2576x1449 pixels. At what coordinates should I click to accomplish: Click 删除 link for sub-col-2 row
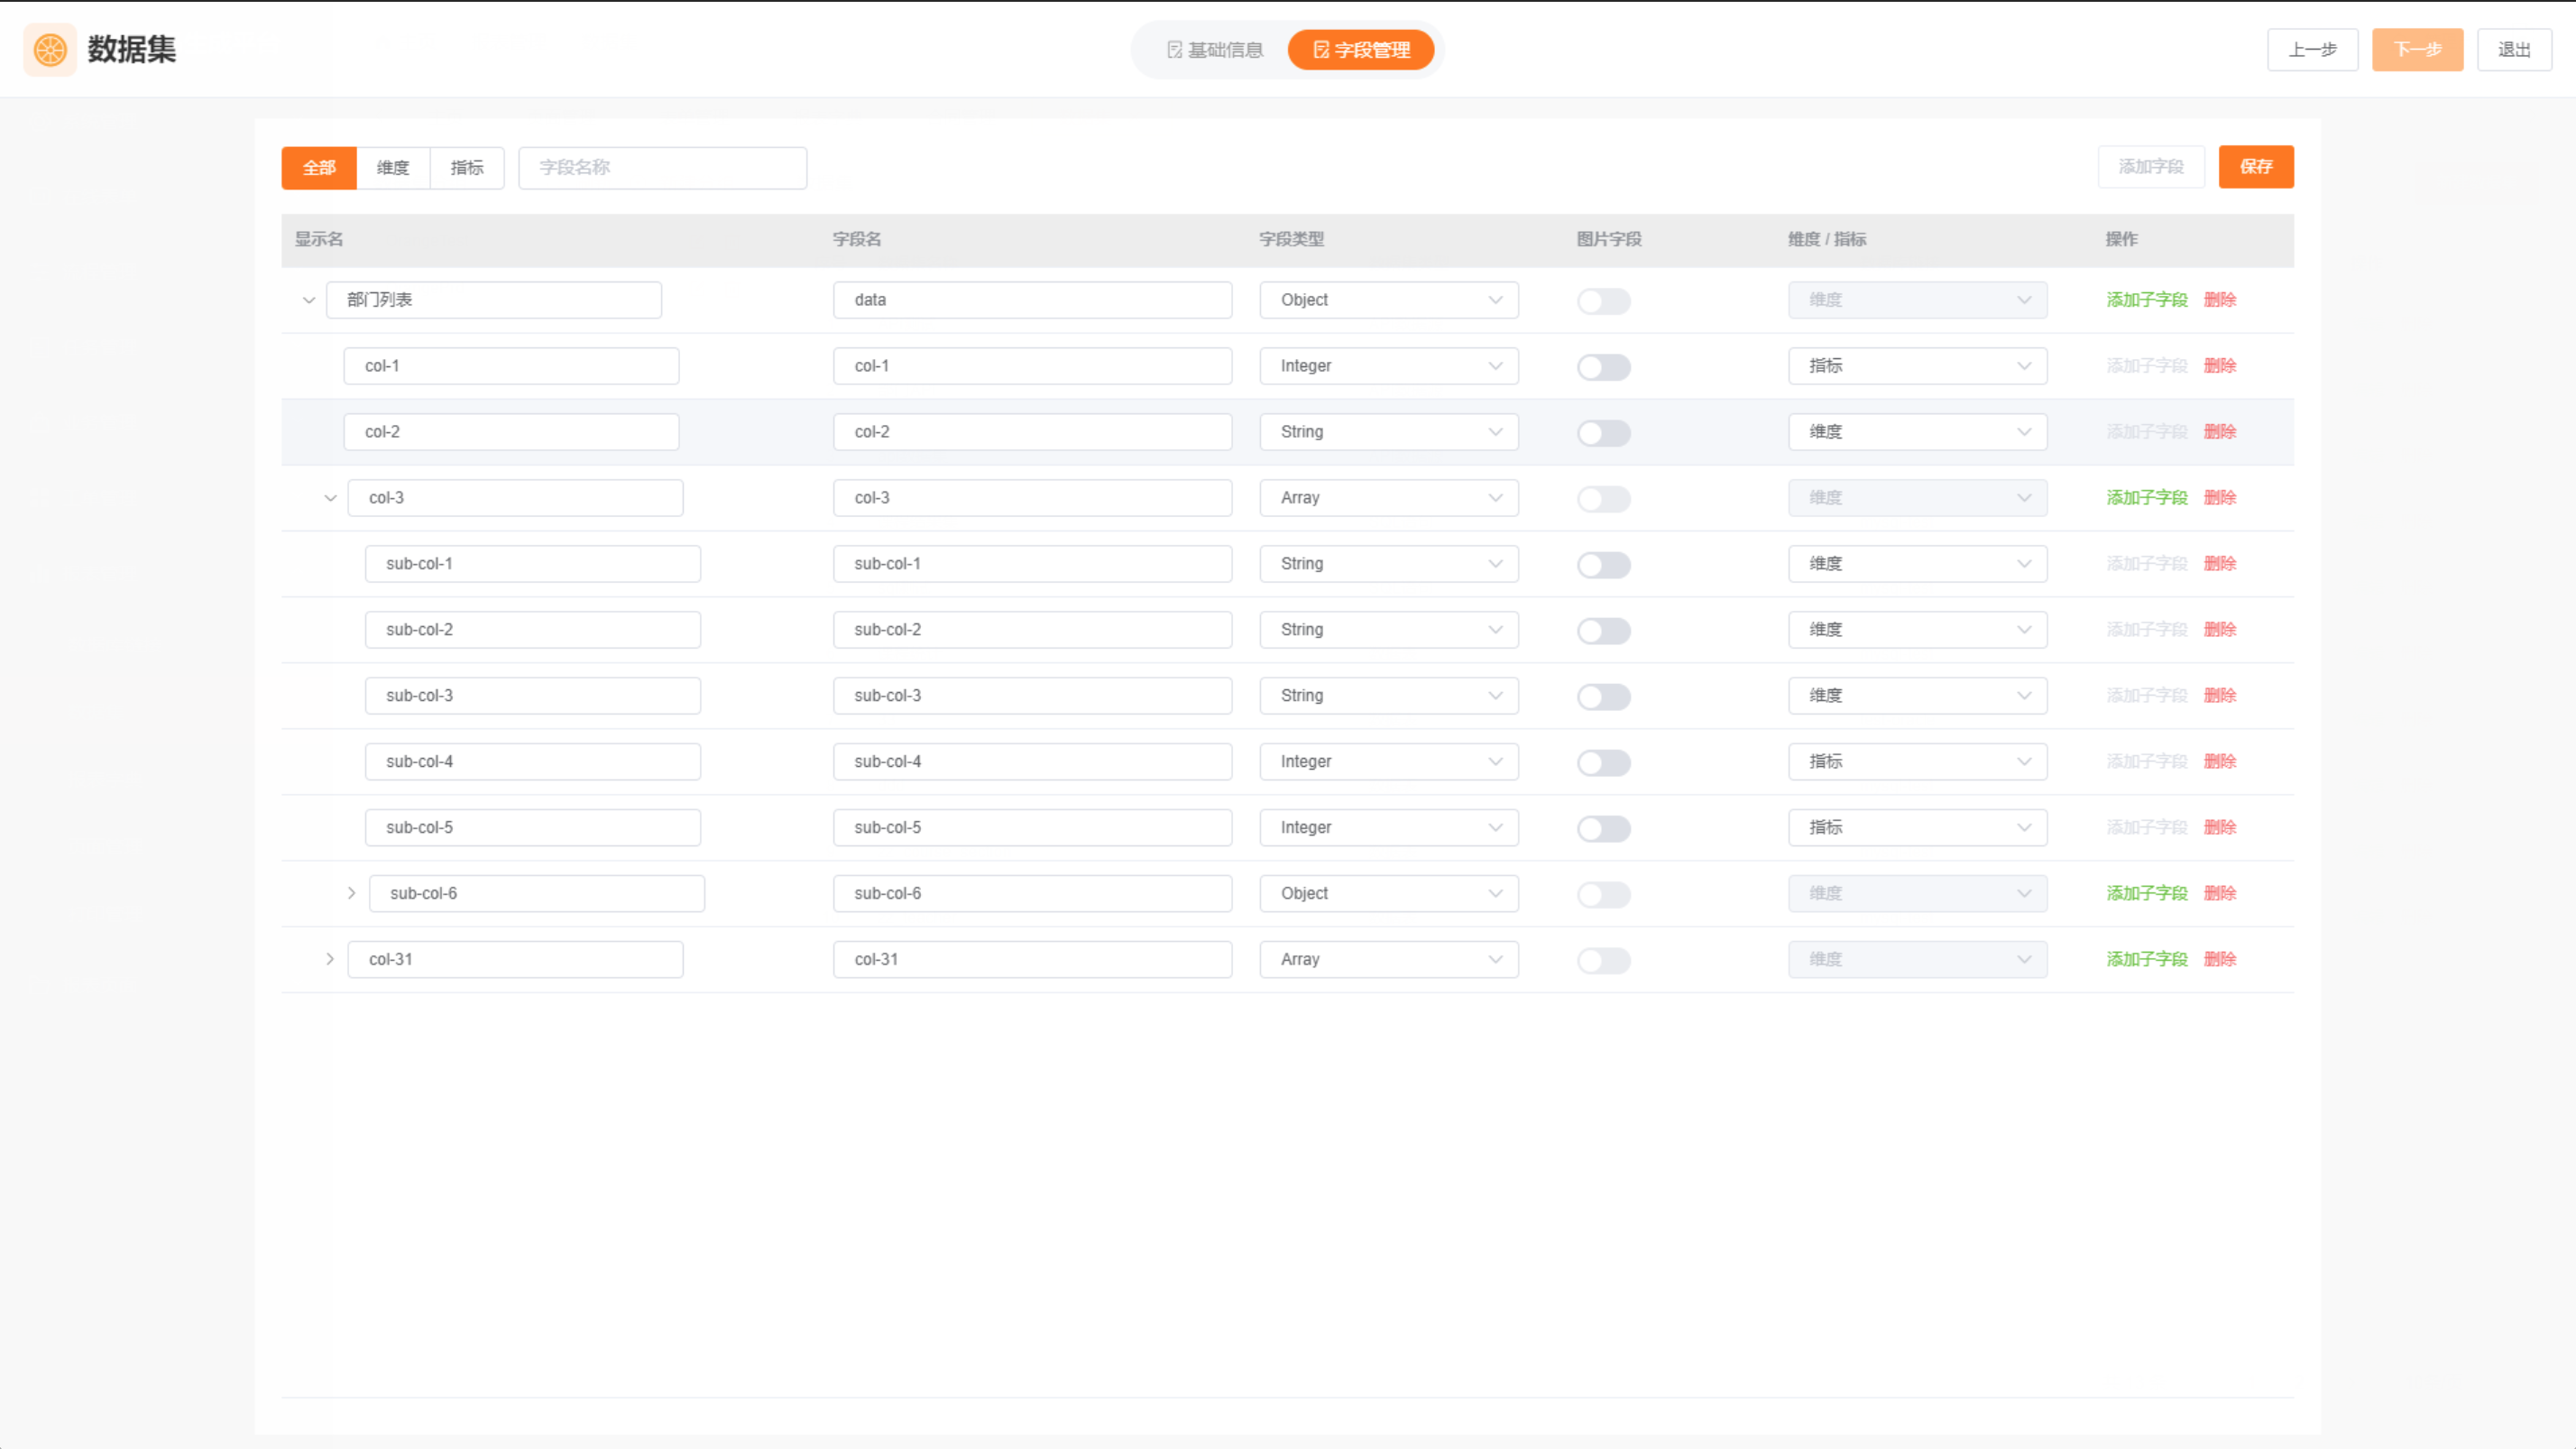(2219, 630)
